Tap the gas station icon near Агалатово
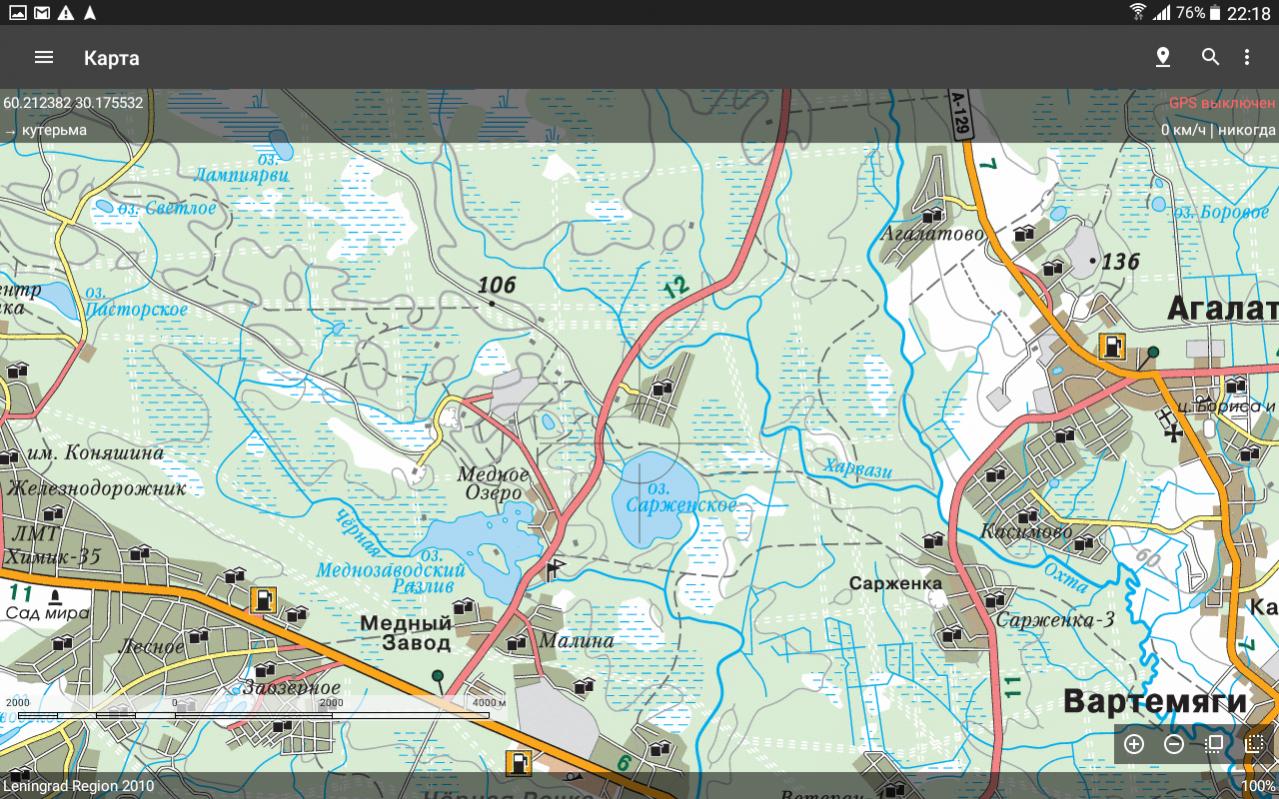 point(1111,347)
